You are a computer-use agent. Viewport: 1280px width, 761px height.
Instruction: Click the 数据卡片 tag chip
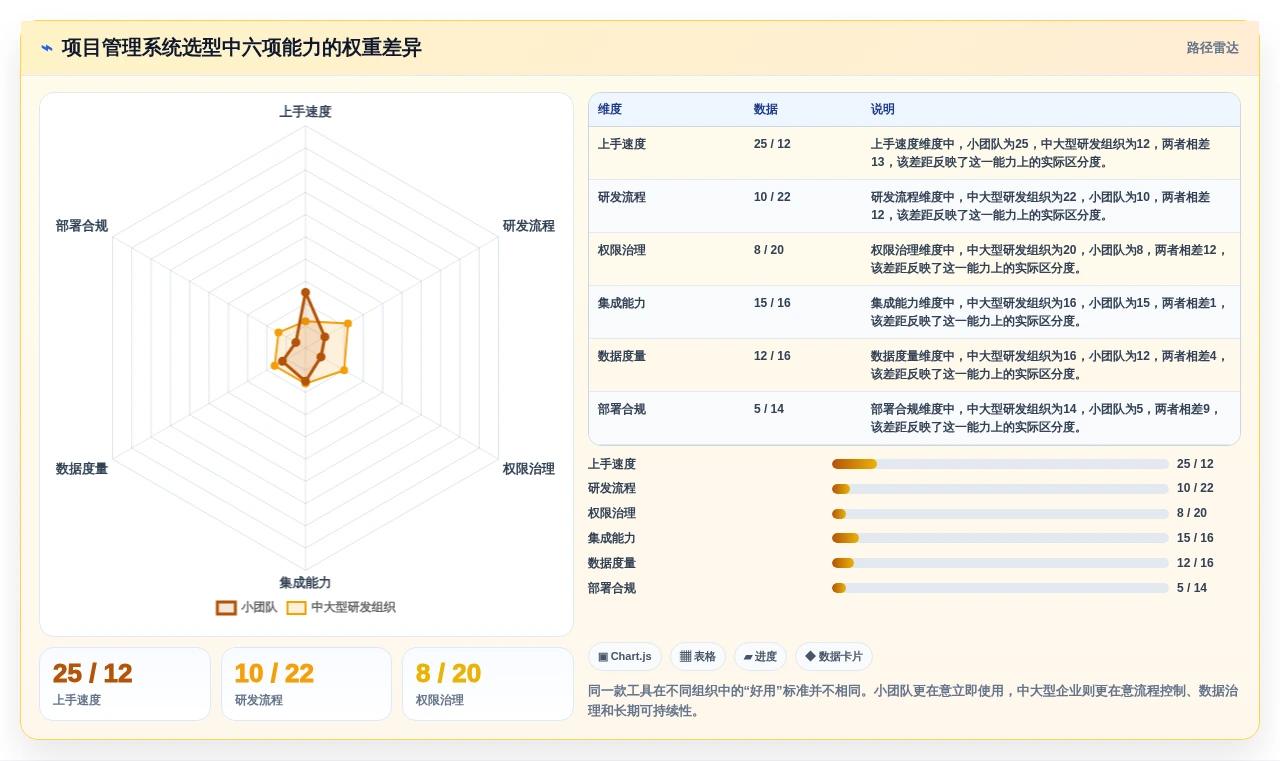[833, 657]
